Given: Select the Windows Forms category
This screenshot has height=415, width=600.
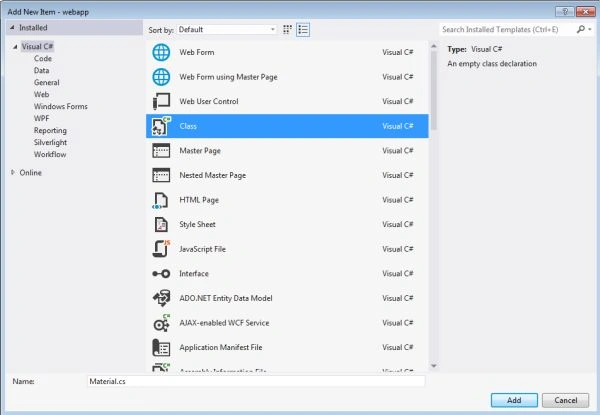Looking at the screenshot, I should 60,106.
